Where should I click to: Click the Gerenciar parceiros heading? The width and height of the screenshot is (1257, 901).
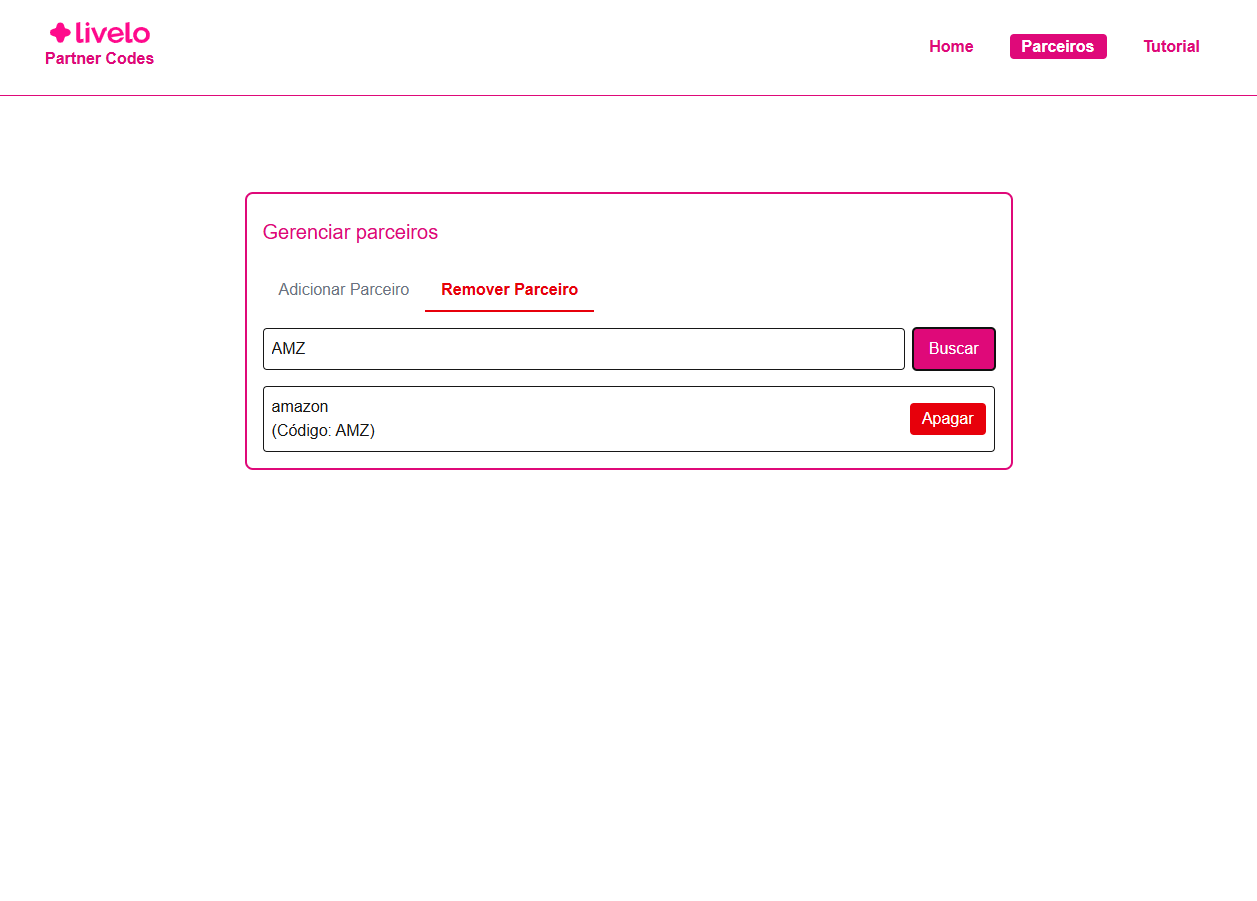(x=350, y=233)
